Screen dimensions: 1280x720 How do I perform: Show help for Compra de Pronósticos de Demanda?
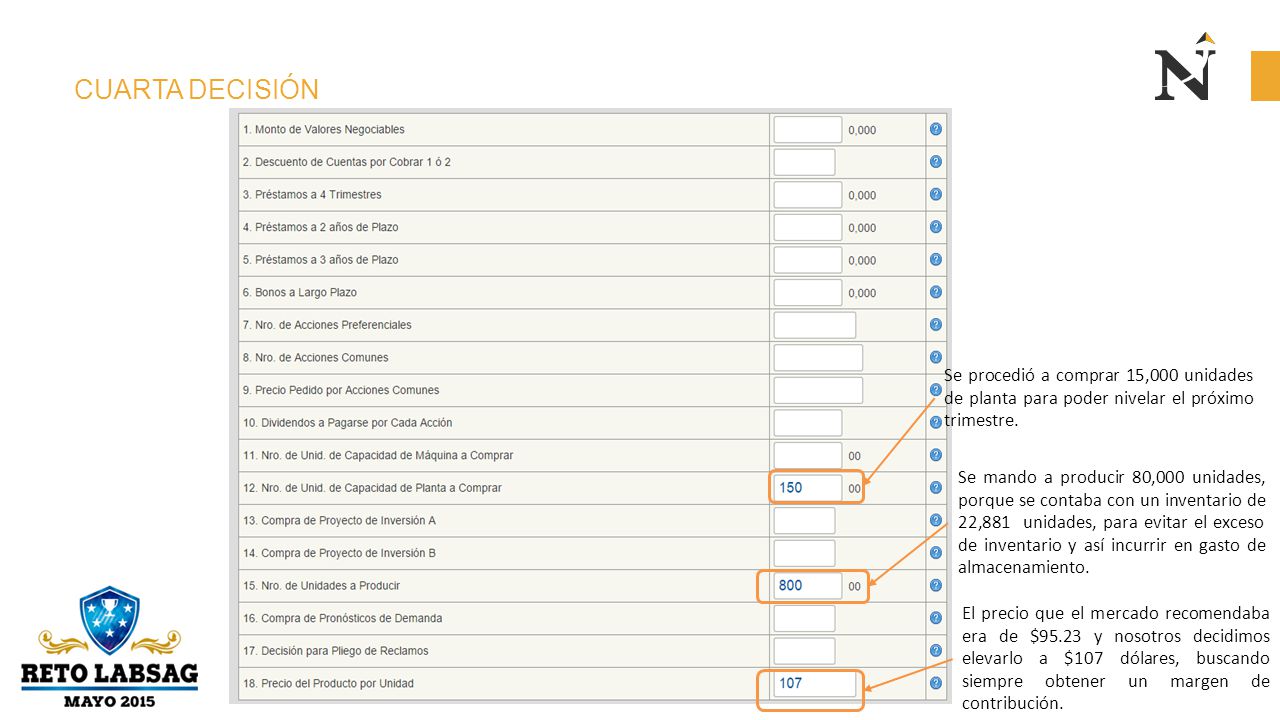pyautogui.click(x=936, y=618)
